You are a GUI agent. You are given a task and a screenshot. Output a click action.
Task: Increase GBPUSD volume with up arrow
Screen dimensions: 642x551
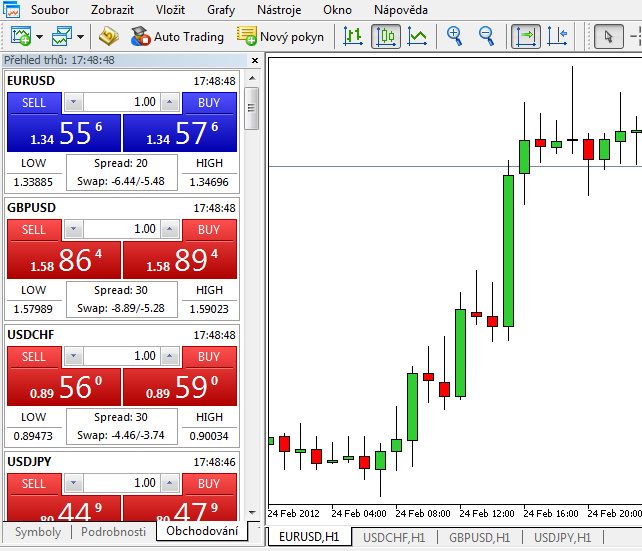(170, 229)
